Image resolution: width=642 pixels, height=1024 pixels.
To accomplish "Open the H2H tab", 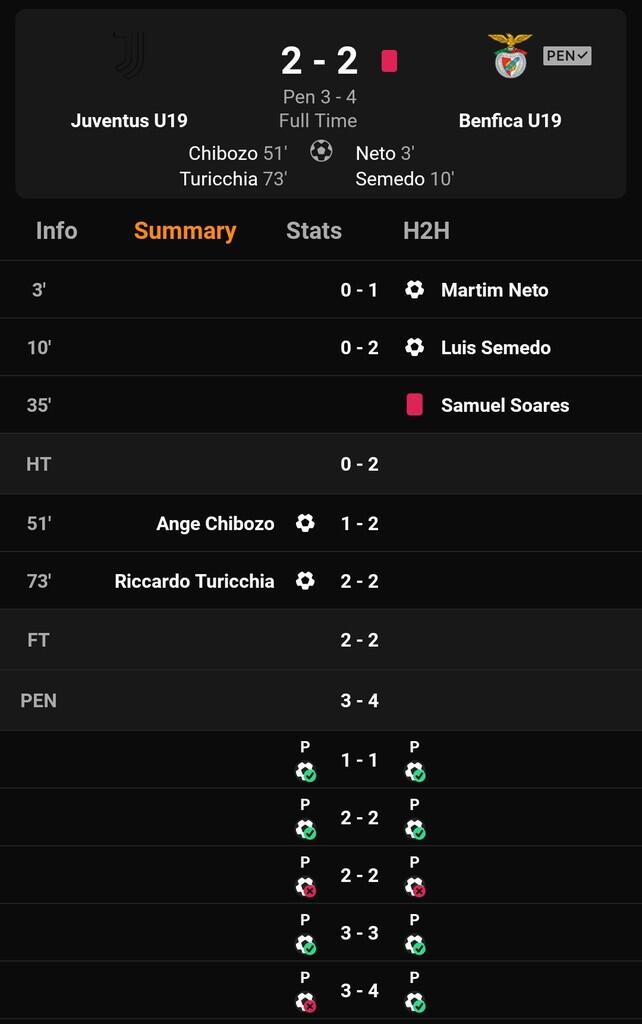I will [426, 231].
